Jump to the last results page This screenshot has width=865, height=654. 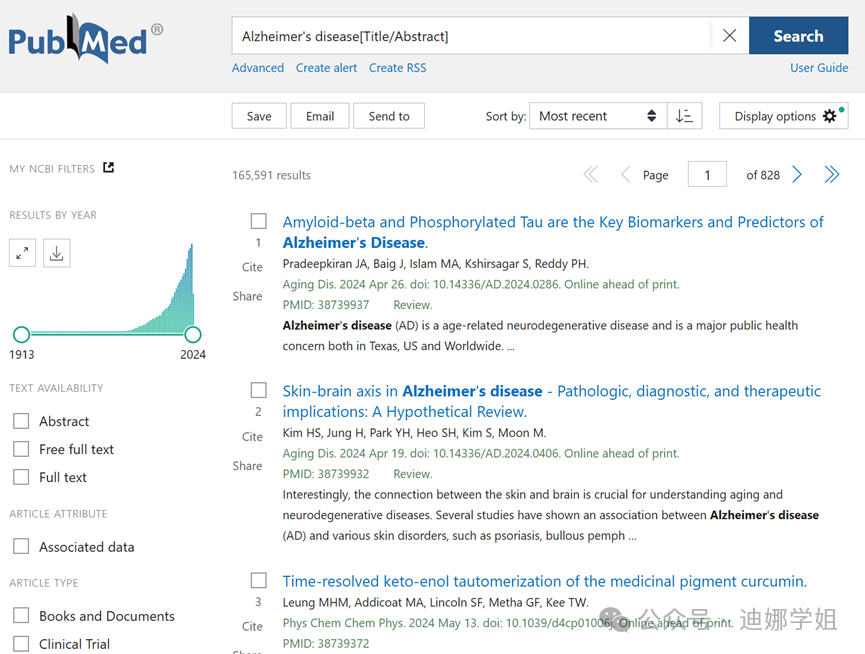click(831, 175)
